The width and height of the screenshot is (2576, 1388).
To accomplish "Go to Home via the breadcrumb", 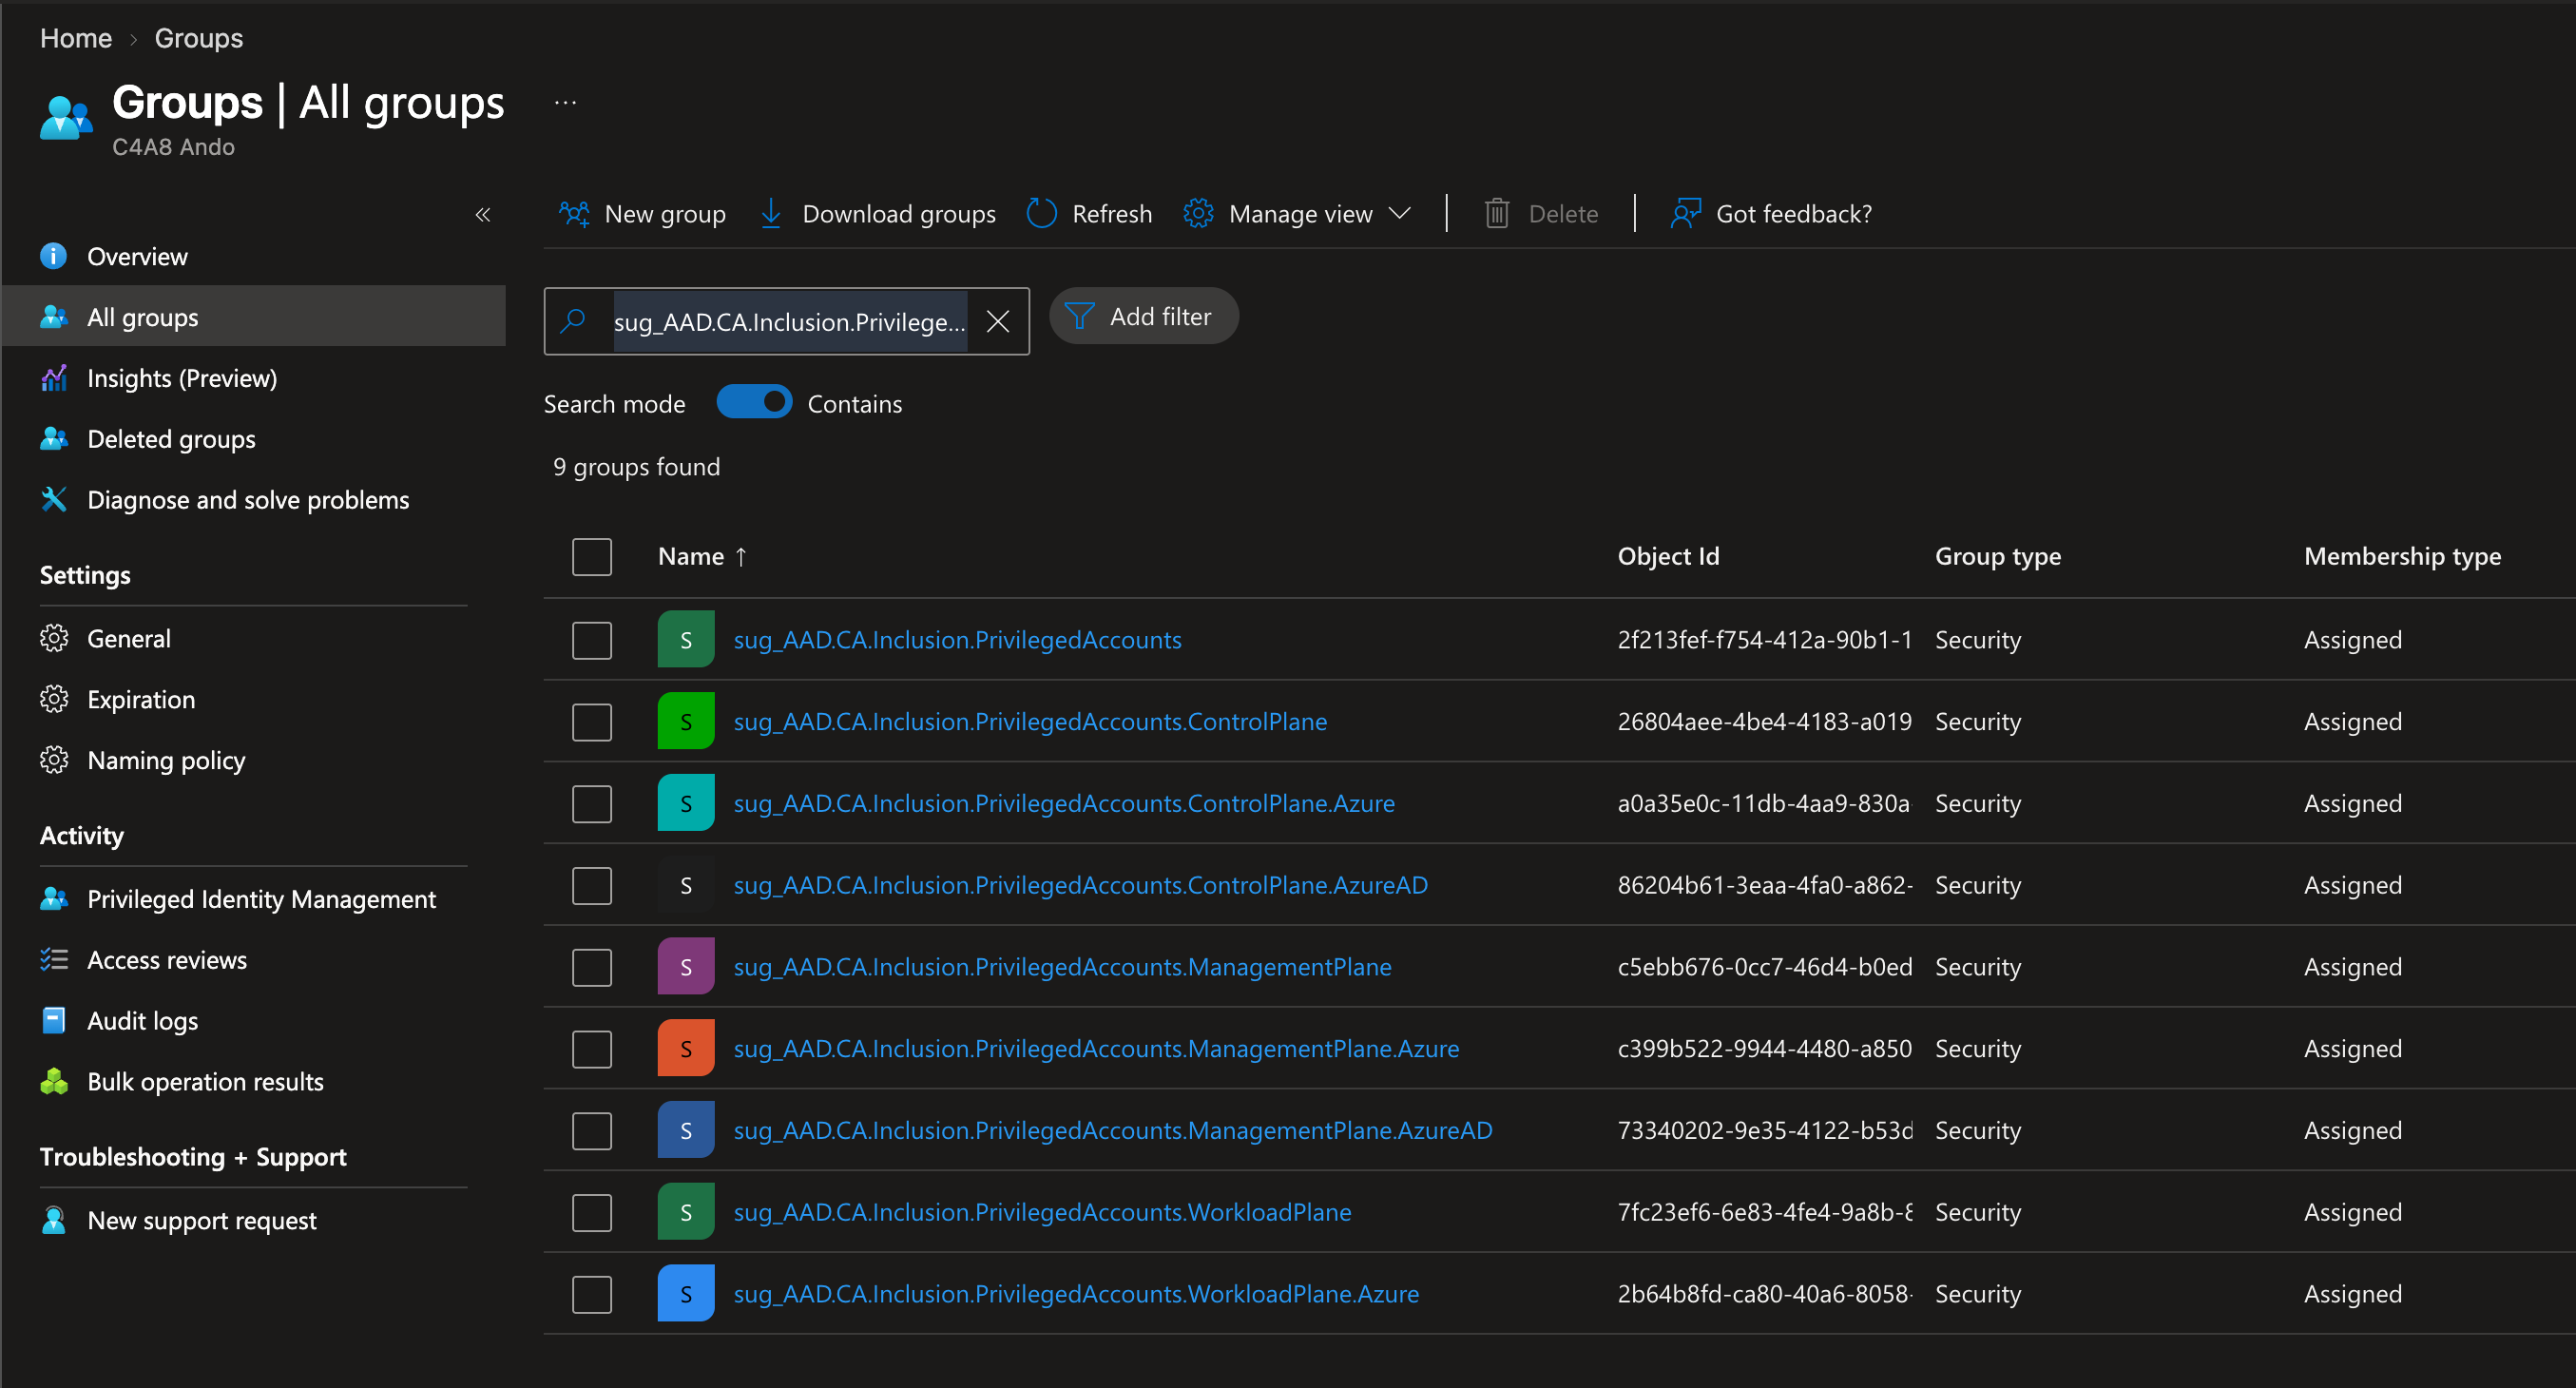I will (x=76, y=38).
